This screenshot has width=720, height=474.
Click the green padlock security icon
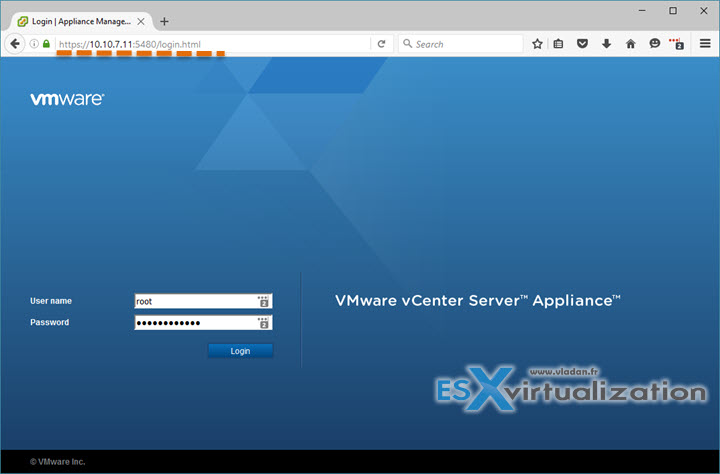coord(46,44)
